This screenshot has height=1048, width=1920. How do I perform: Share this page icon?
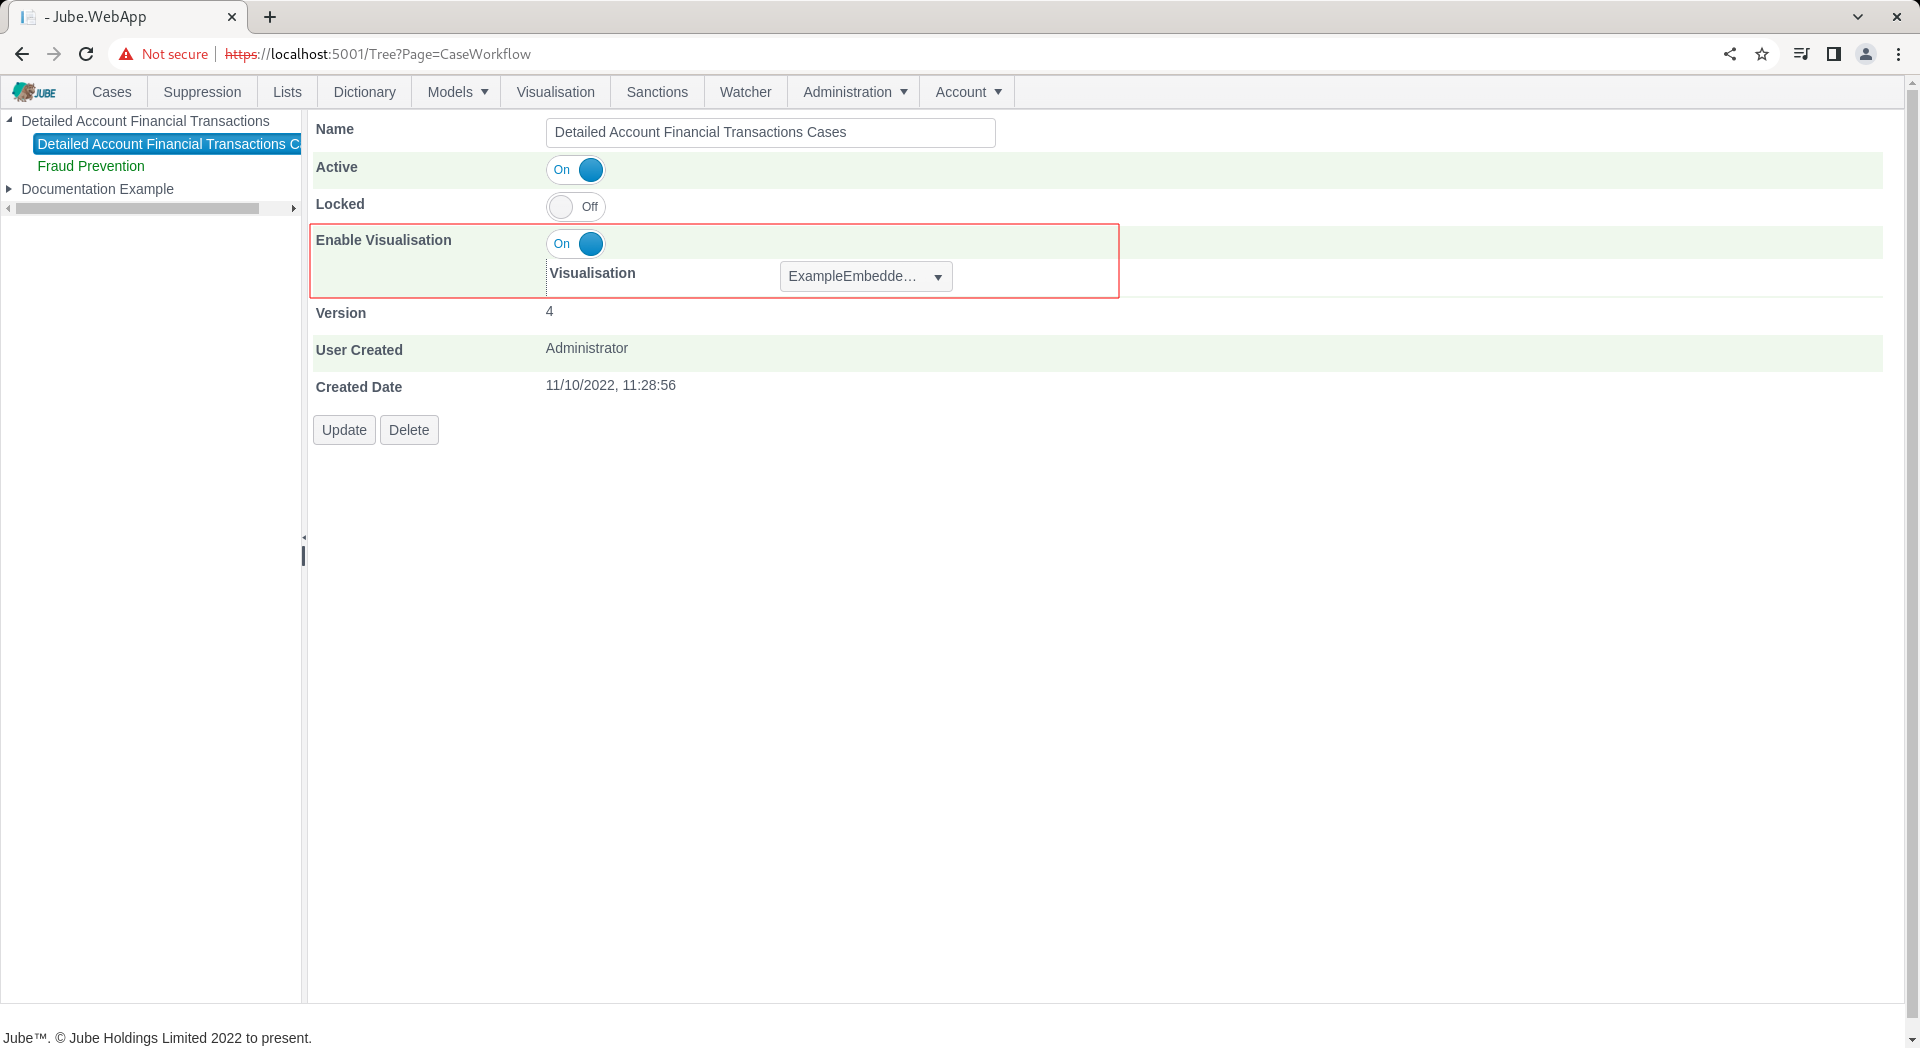point(1730,54)
